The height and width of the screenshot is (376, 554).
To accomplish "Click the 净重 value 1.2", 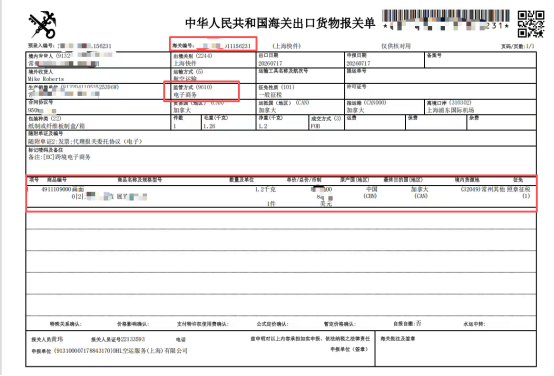I will coord(263,126).
